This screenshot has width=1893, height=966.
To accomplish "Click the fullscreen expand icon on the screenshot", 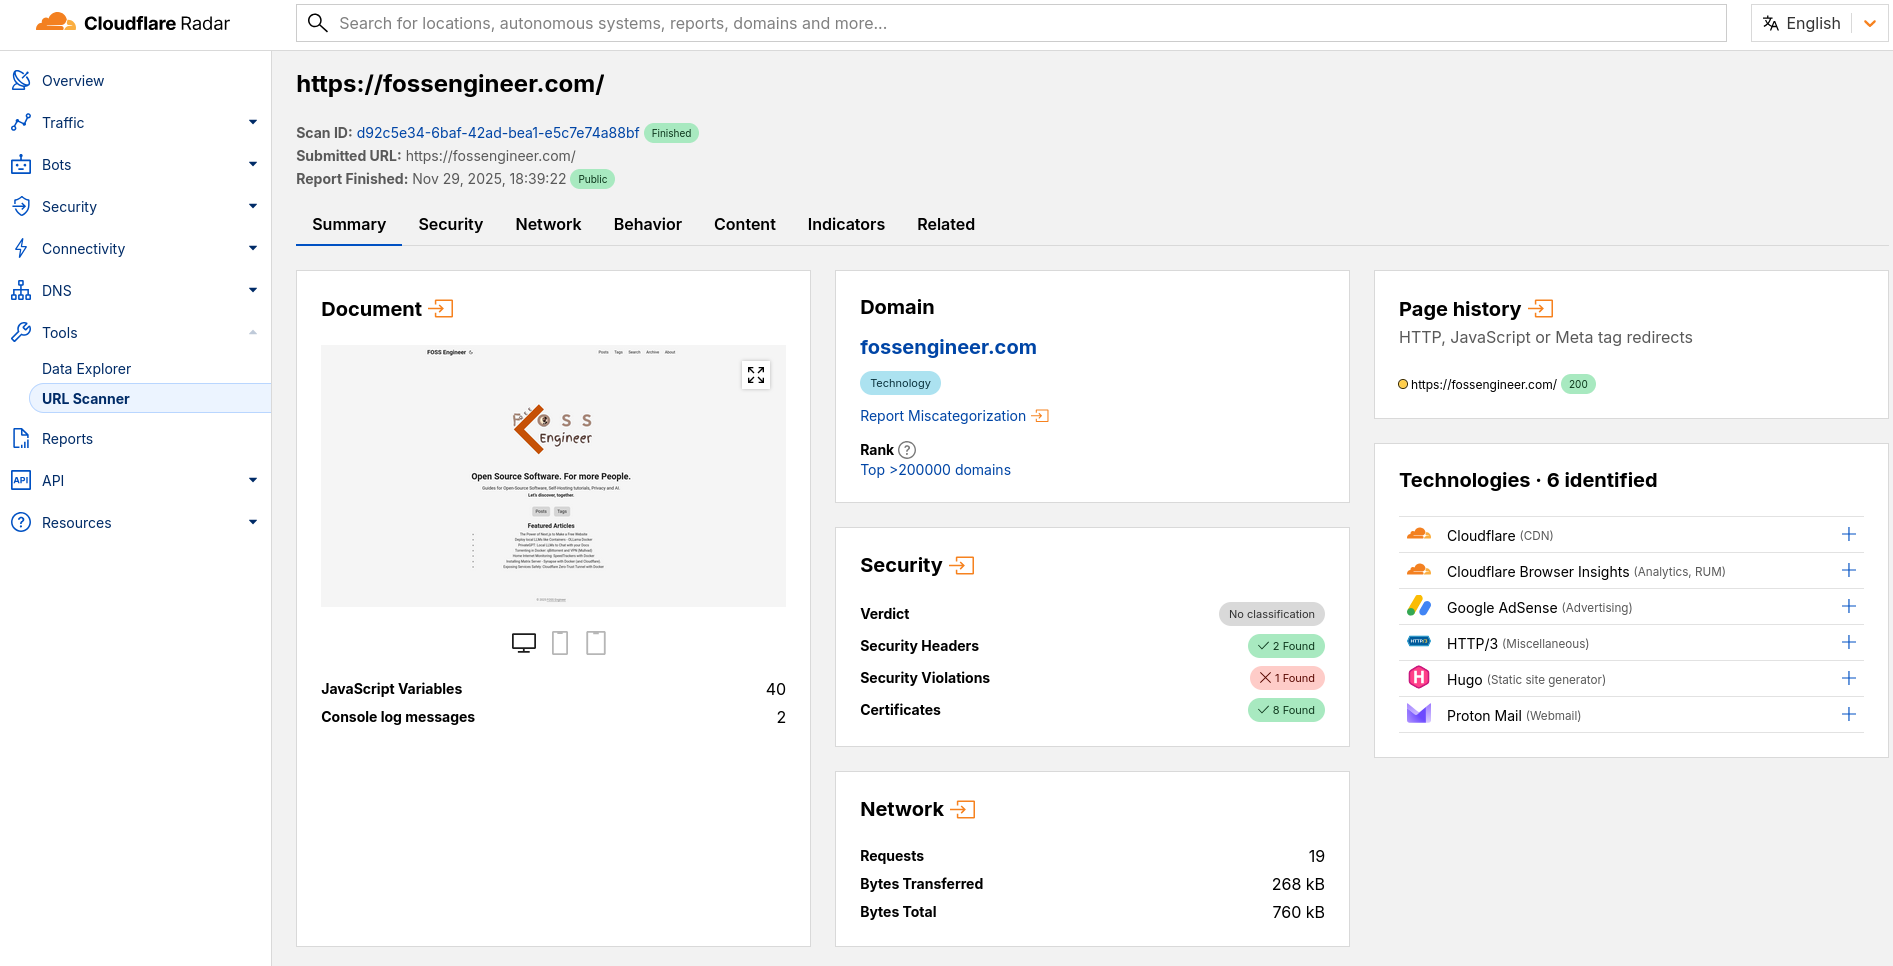I will tap(756, 374).
